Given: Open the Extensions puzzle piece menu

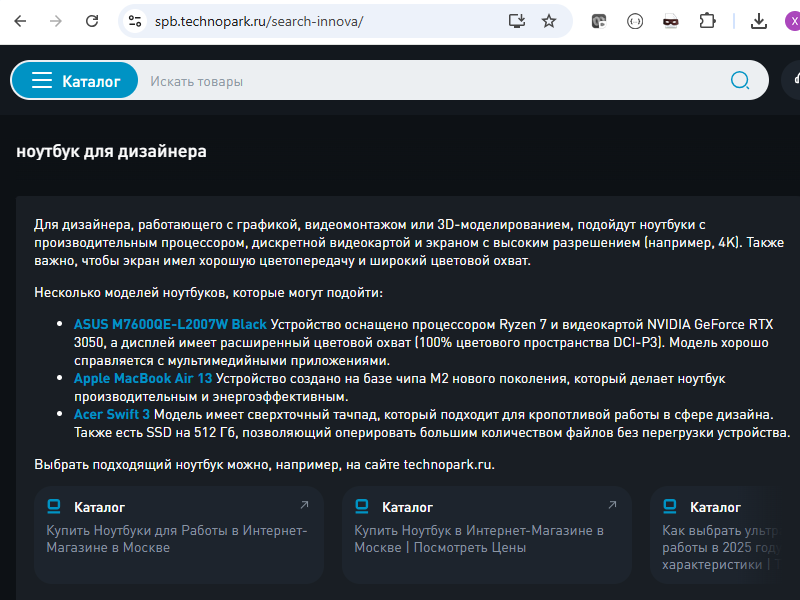Looking at the screenshot, I should click(x=707, y=21).
